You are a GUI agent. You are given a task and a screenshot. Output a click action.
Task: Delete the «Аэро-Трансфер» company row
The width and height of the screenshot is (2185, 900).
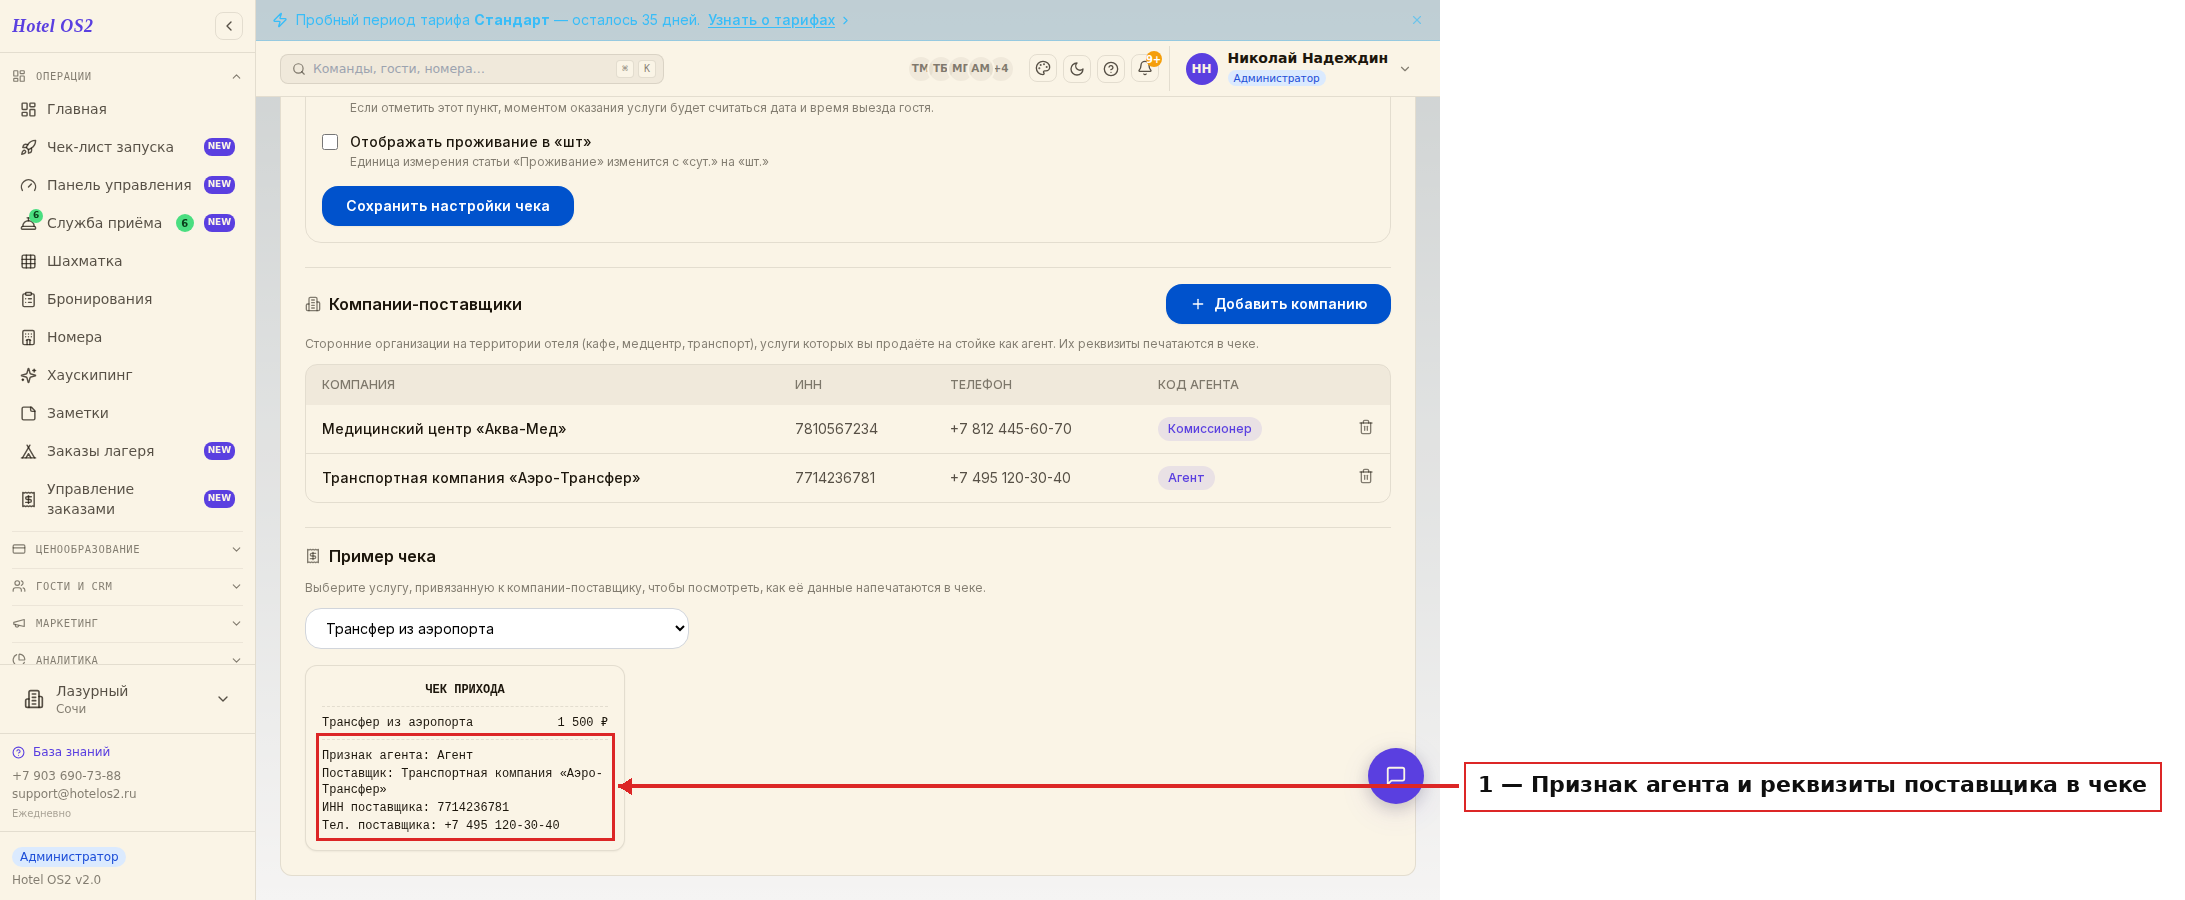1366,477
